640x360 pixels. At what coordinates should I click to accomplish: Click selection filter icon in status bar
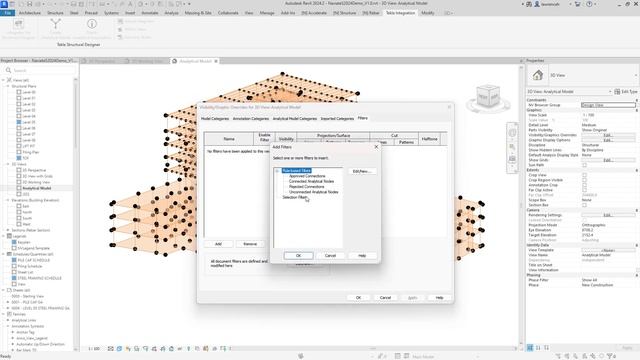(x=611, y=356)
